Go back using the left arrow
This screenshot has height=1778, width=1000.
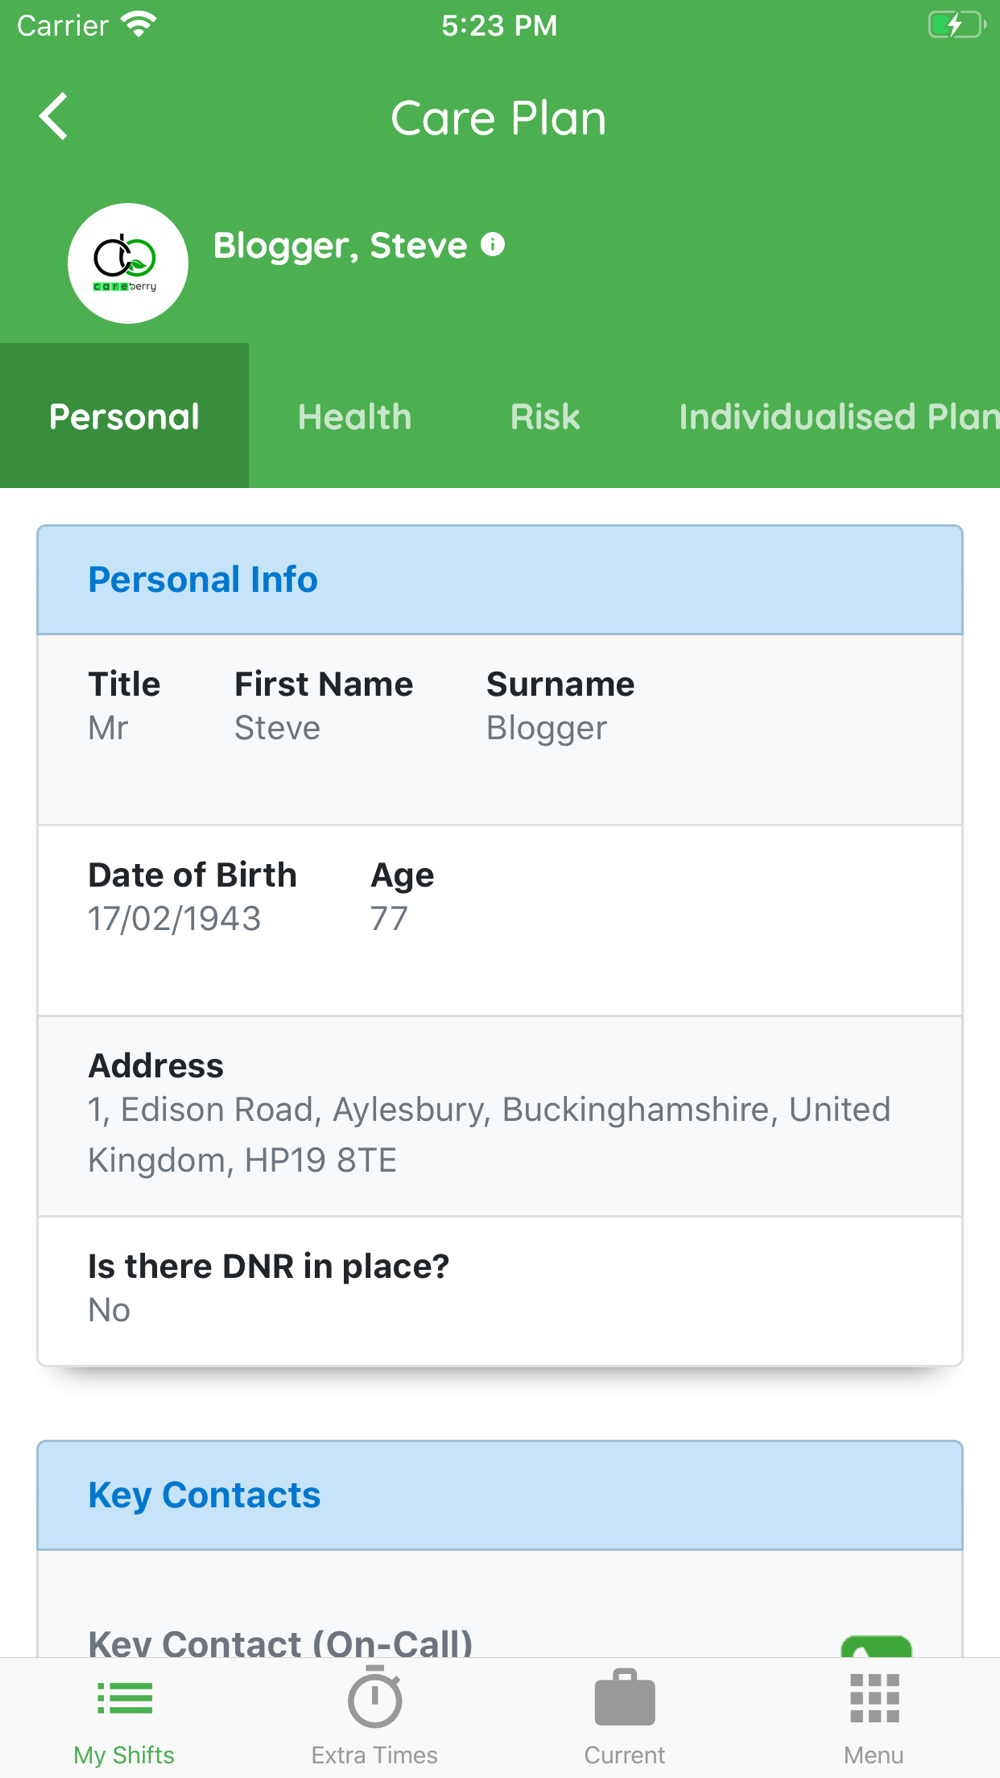[x=54, y=117]
